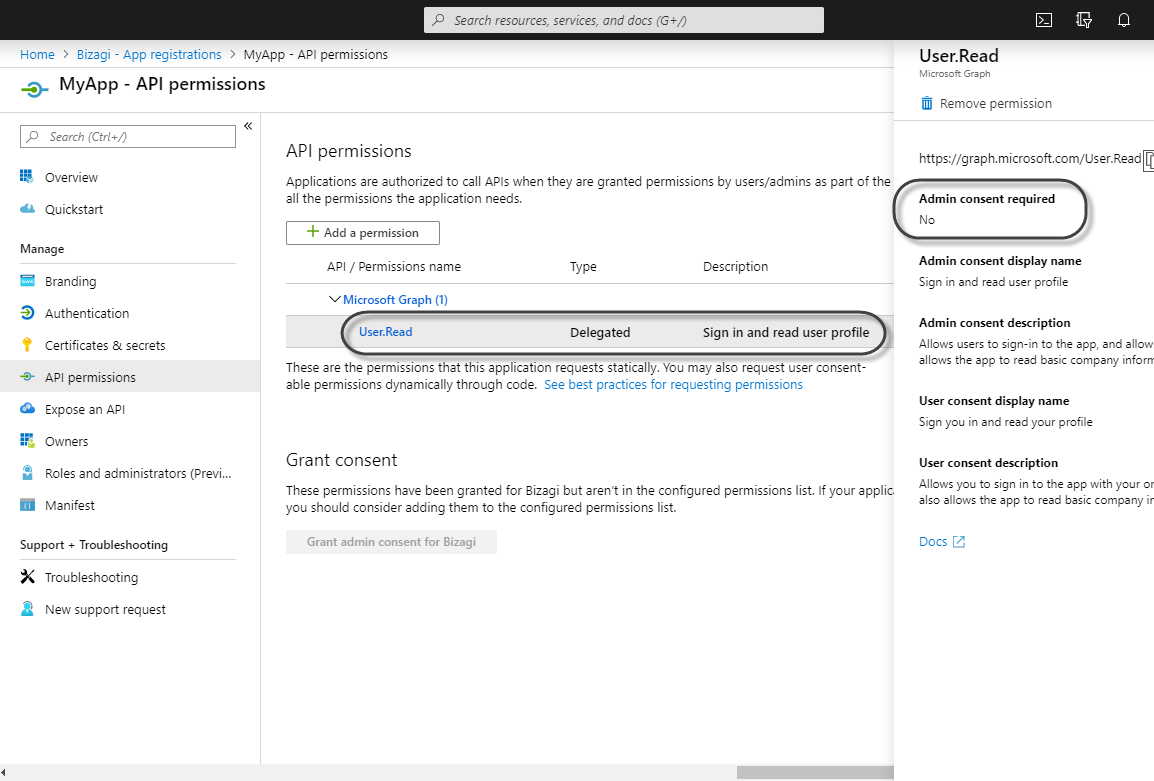Image resolution: width=1154 pixels, height=781 pixels.
Task: Click the plus icon on Add a permission
Action: pyautogui.click(x=313, y=232)
